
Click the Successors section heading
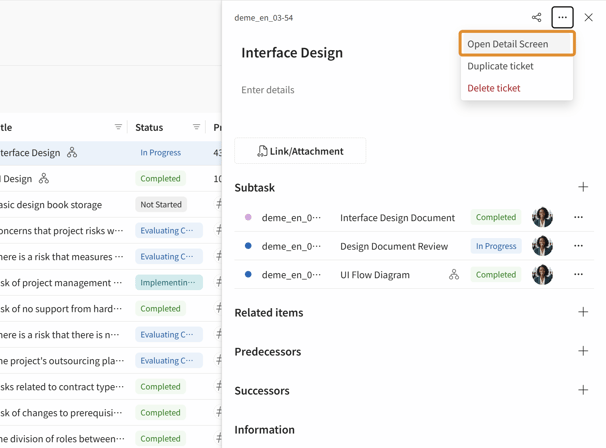[x=262, y=390]
